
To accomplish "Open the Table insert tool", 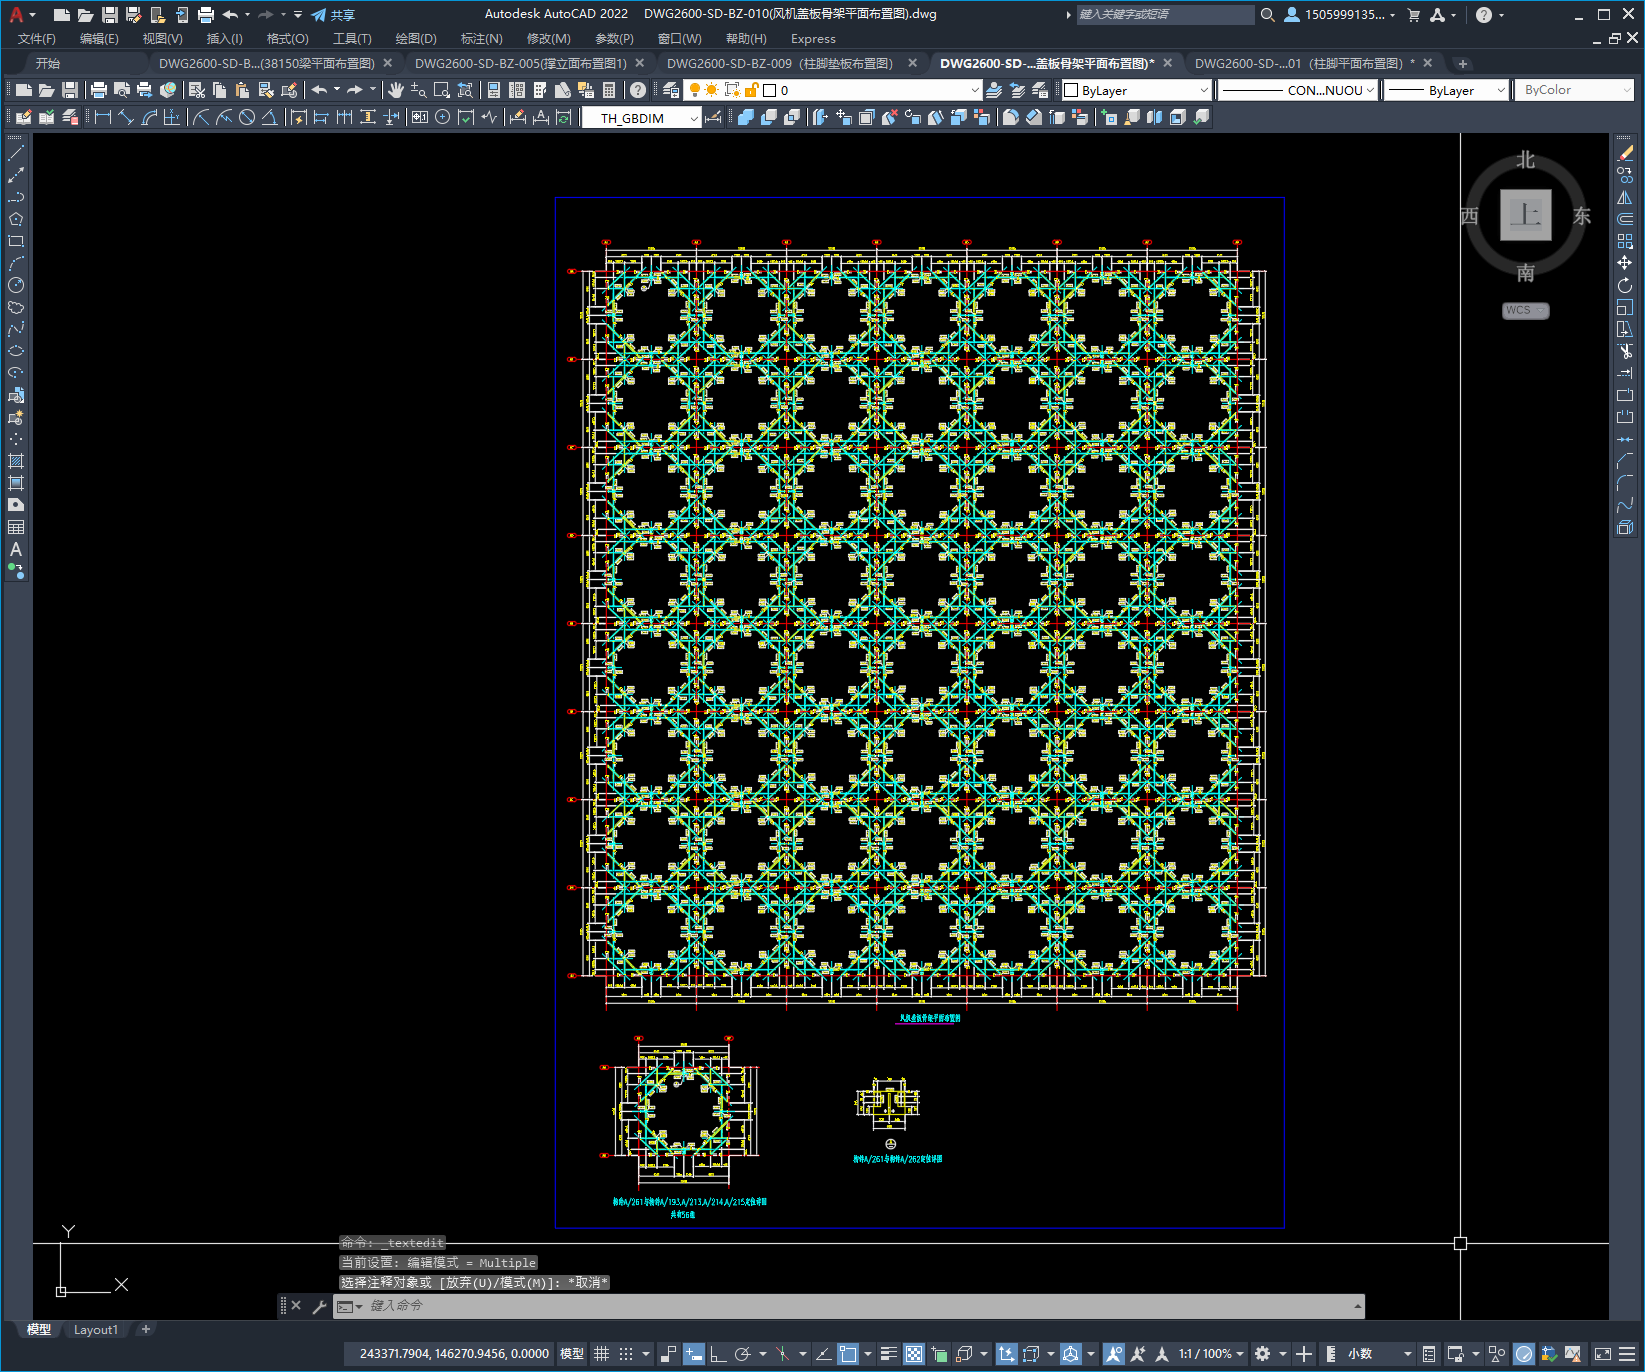I will (16, 527).
